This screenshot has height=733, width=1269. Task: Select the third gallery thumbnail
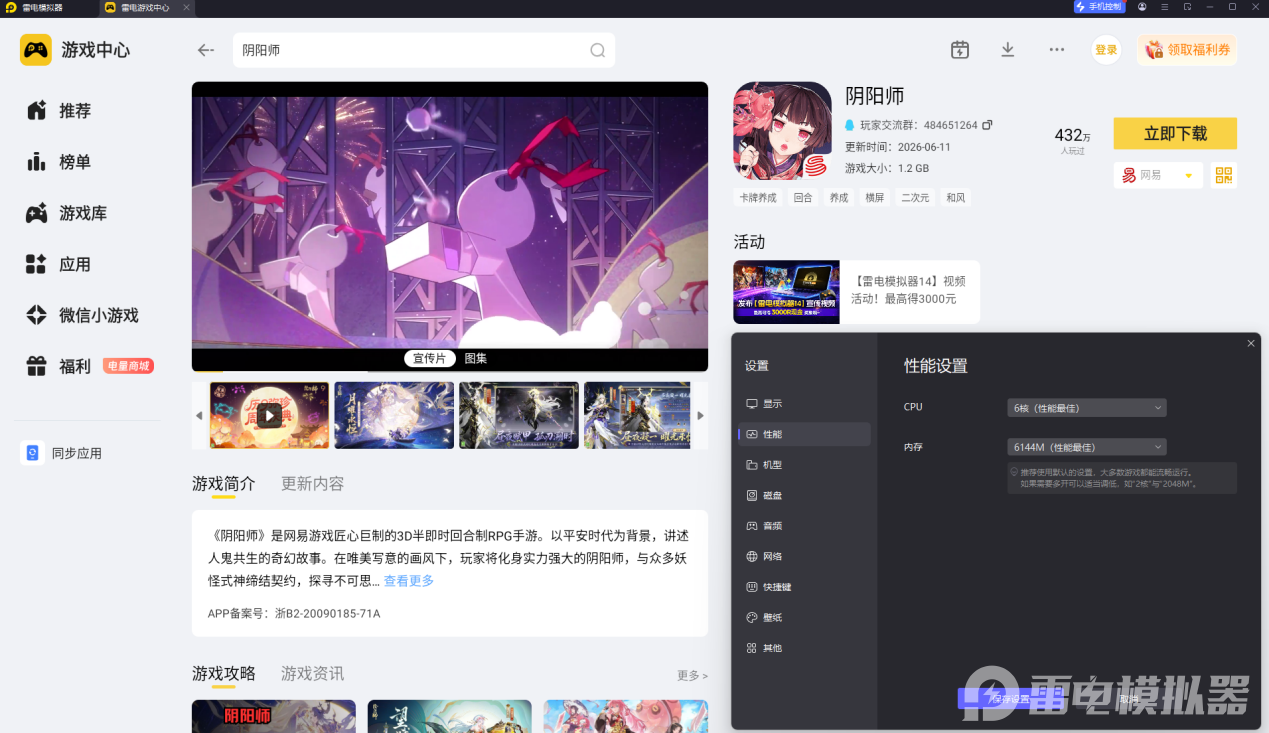(x=519, y=415)
